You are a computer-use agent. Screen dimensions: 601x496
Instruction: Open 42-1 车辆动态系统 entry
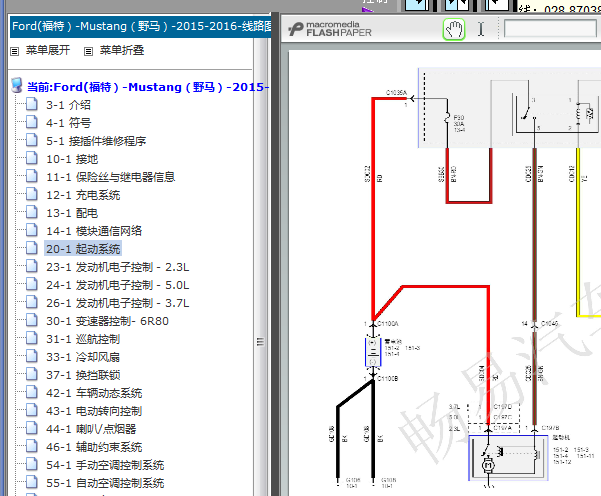pyautogui.click(x=94, y=393)
